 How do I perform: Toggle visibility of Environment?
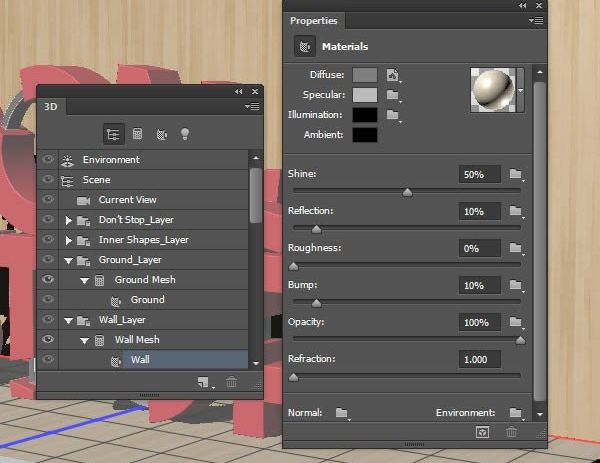click(48, 159)
